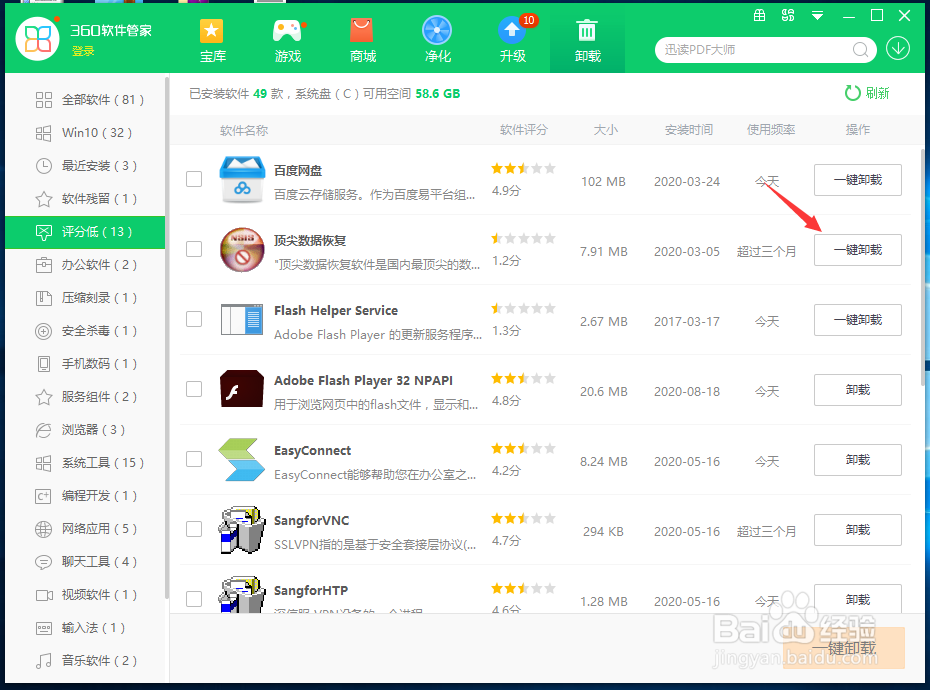Click the 顶尖数据恢复 name text
930x690 pixels.
310,241
